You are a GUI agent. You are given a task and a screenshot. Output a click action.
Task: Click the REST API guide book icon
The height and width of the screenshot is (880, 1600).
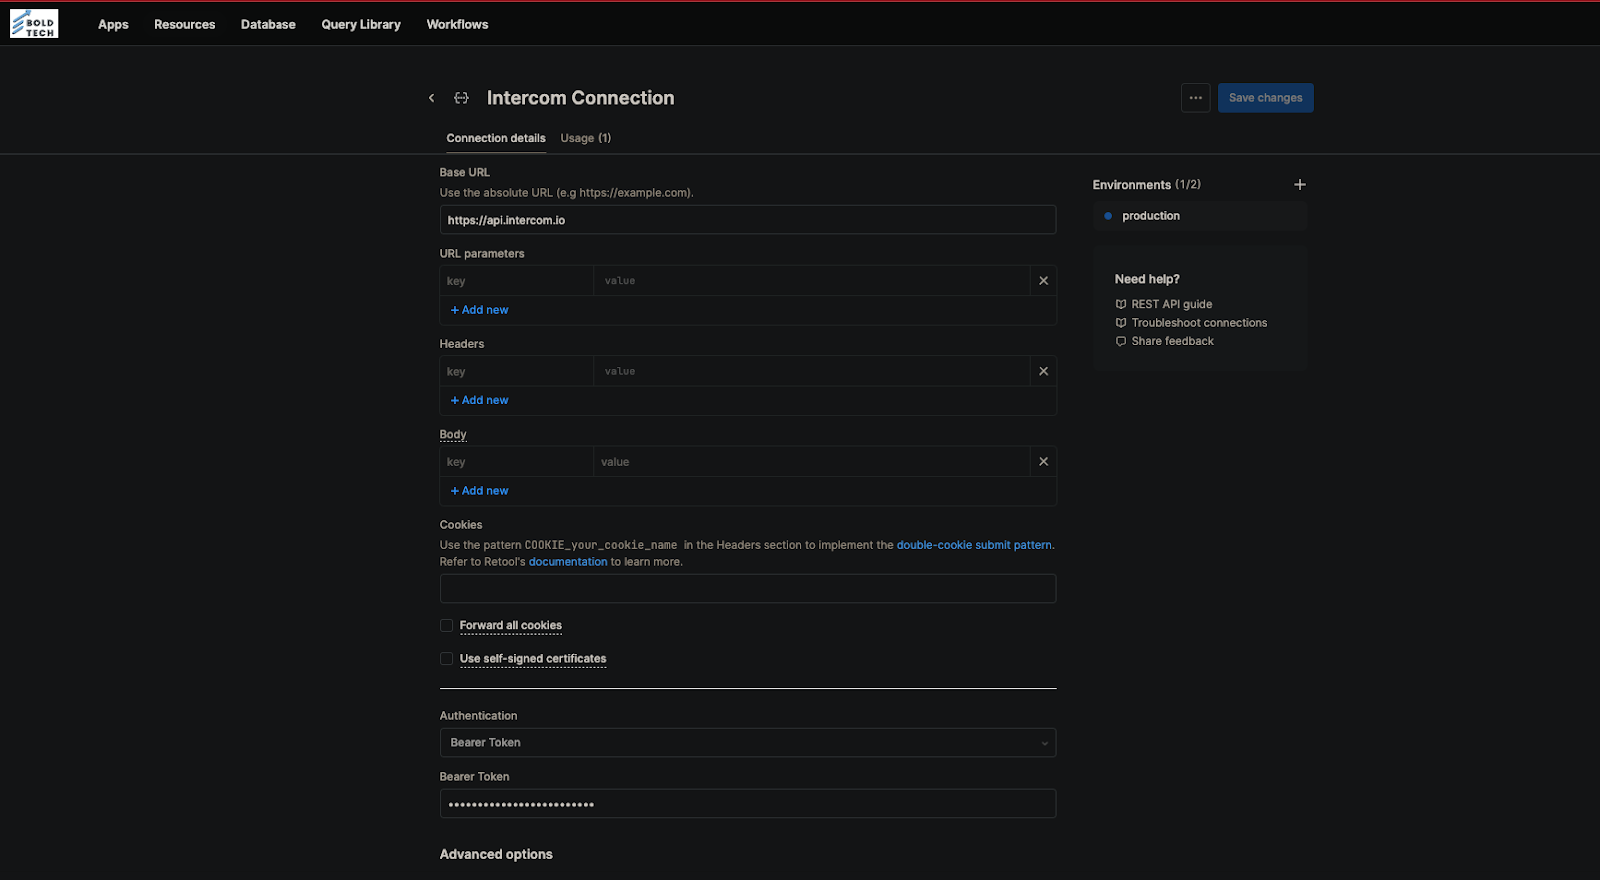coord(1120,304)
